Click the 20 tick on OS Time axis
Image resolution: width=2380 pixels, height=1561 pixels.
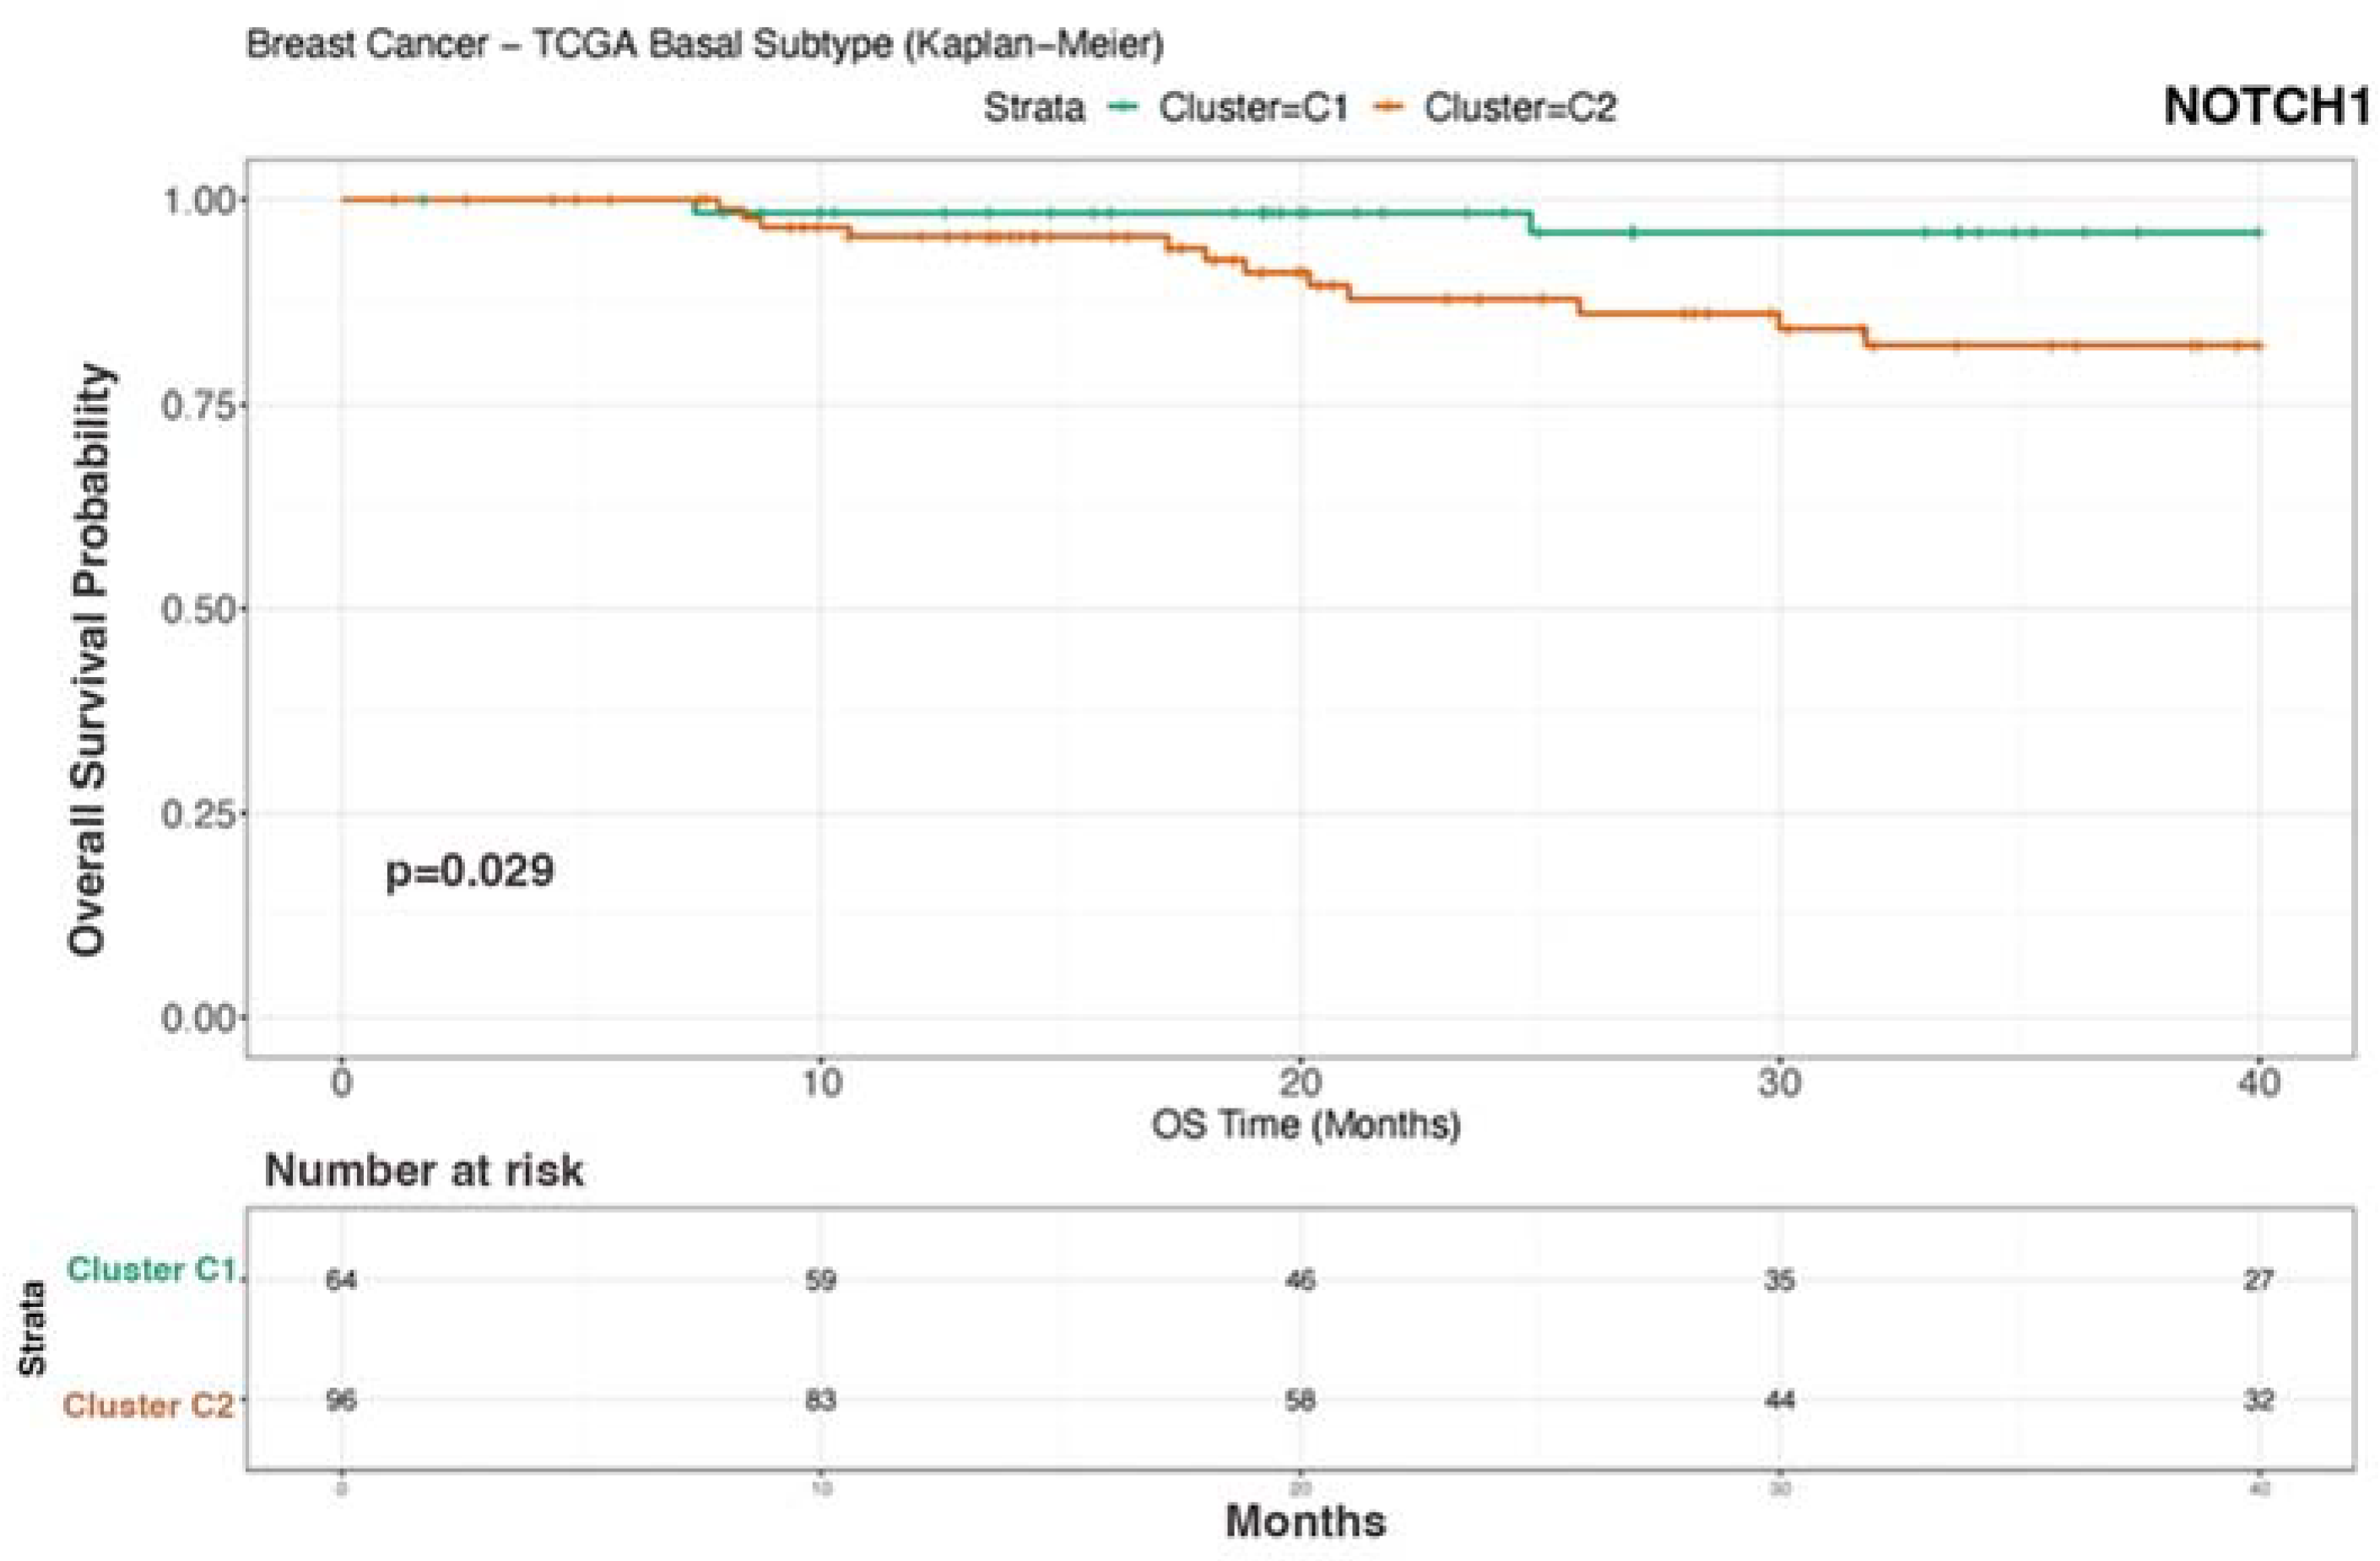coord(1300,1082)
